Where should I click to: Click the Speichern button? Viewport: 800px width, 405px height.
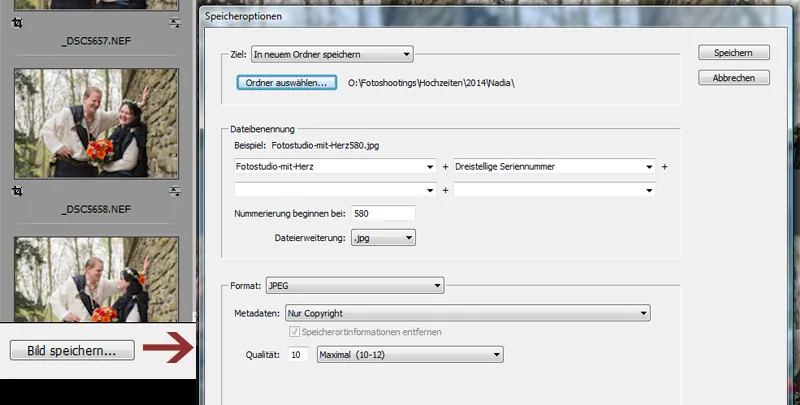pyautogui.click(x=734, y=53)
